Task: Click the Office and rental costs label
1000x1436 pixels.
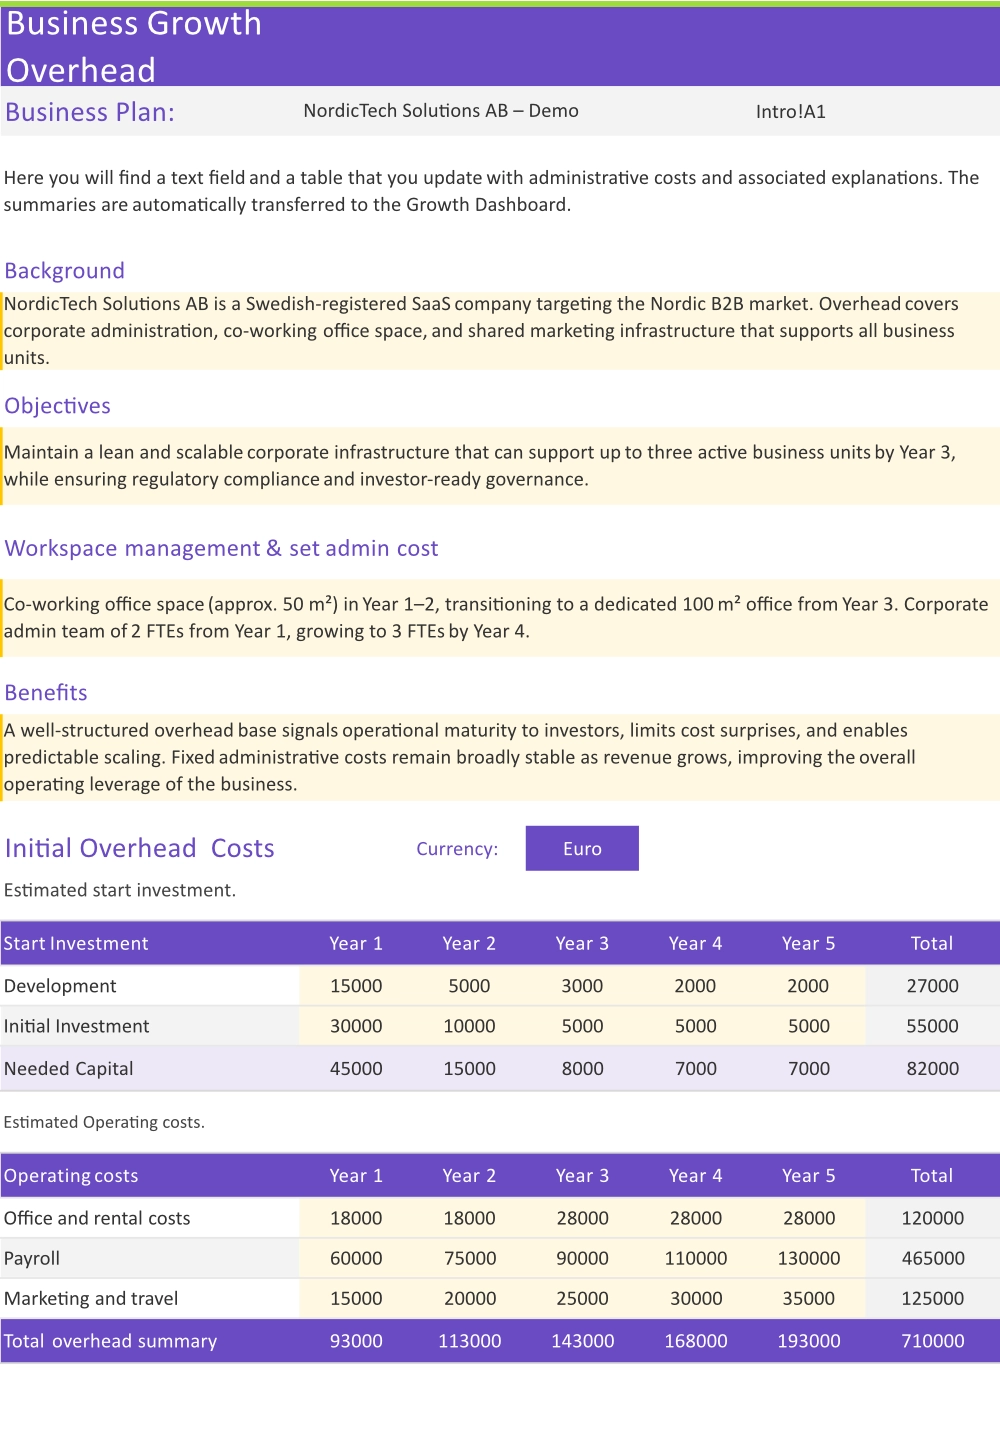Action: [97, 1218]
